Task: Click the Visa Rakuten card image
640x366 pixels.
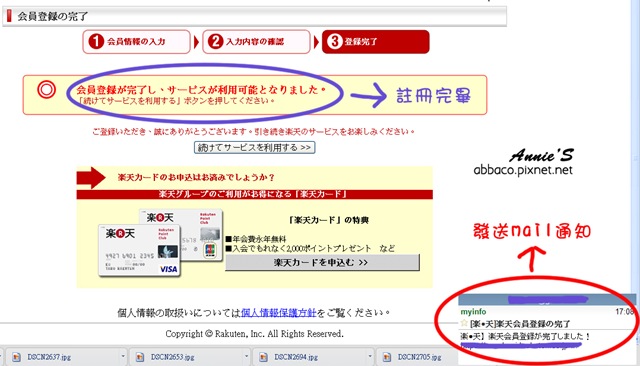Action: coord(140,251)
